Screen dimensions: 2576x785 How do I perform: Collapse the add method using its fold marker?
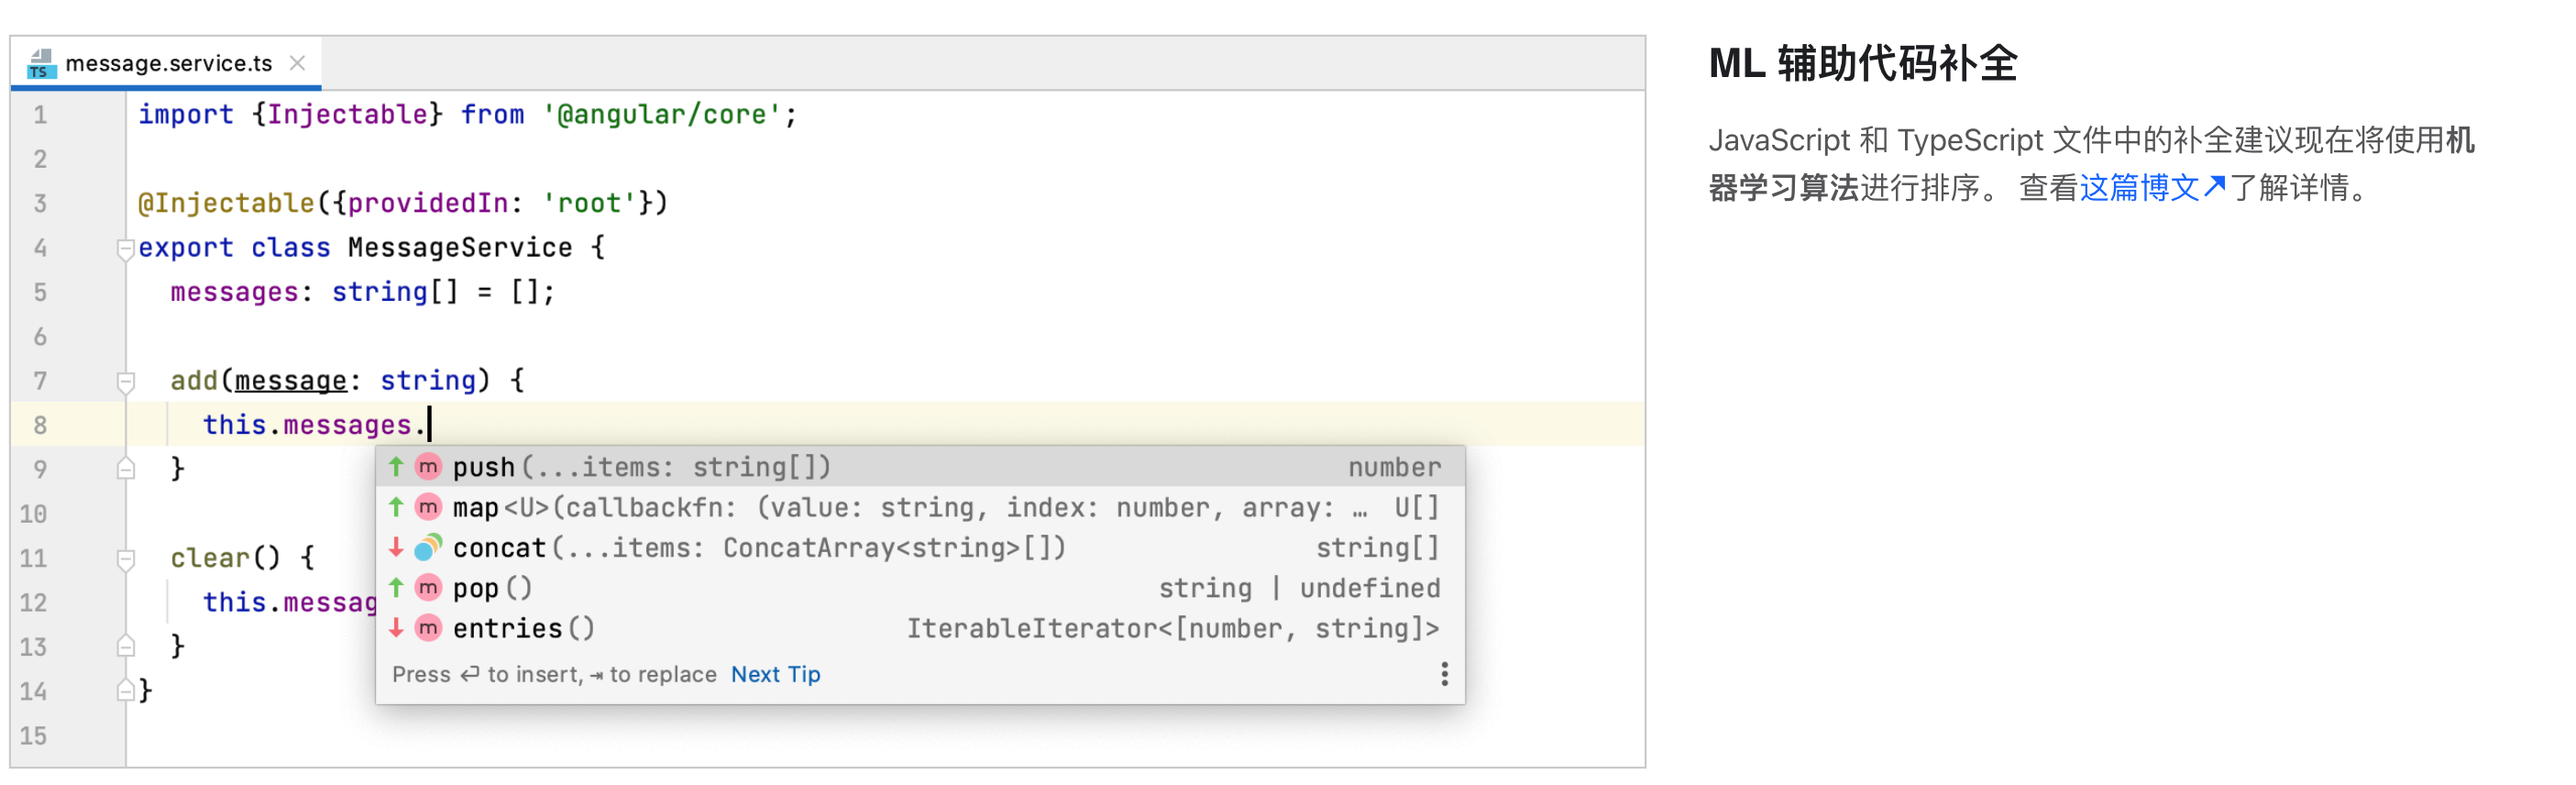124,380
